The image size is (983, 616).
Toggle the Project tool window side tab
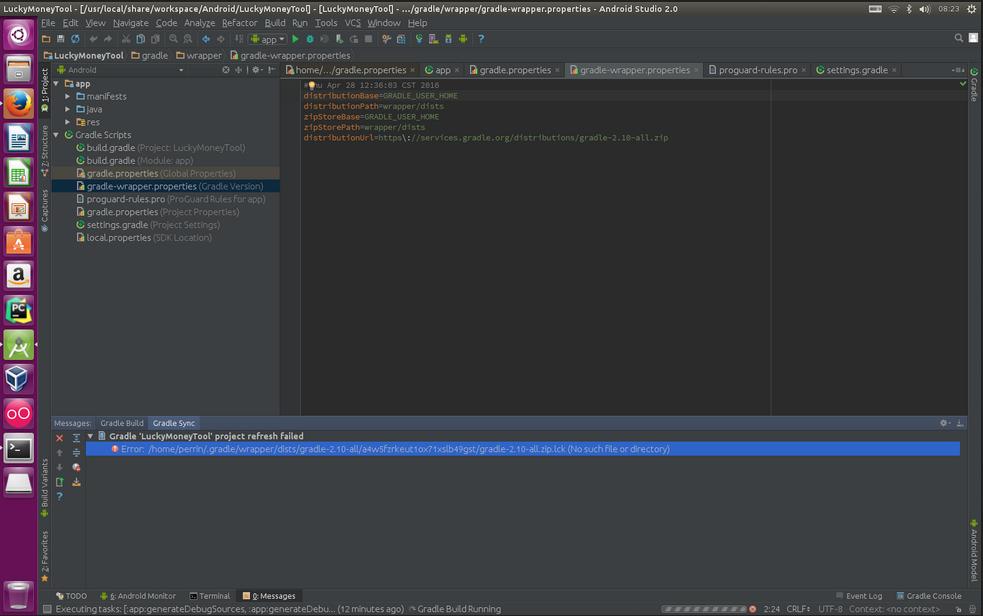(x=45, y=90)
